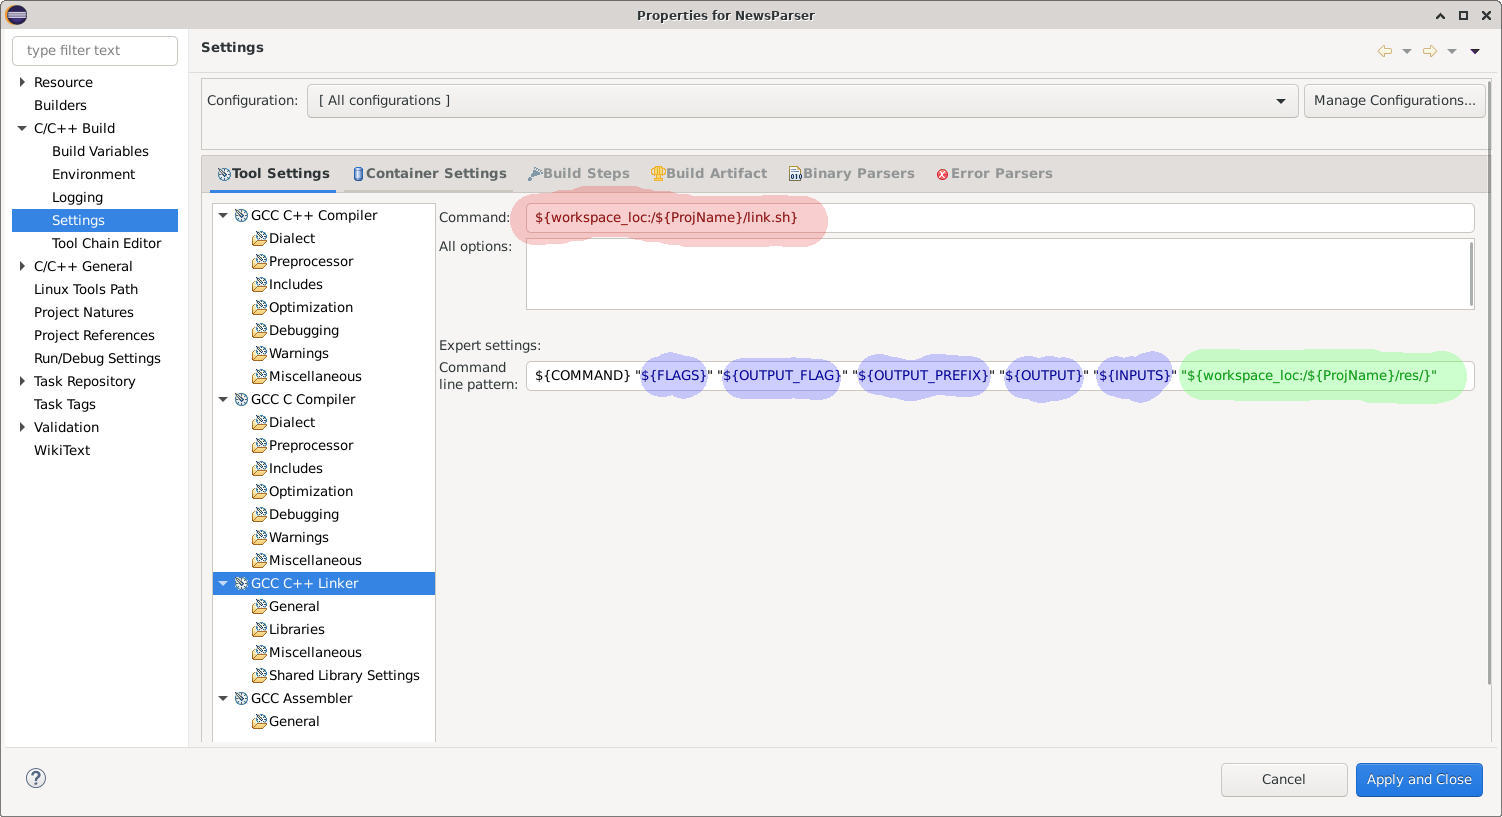Click the forward navigation arrow icon

point(1430,51)
